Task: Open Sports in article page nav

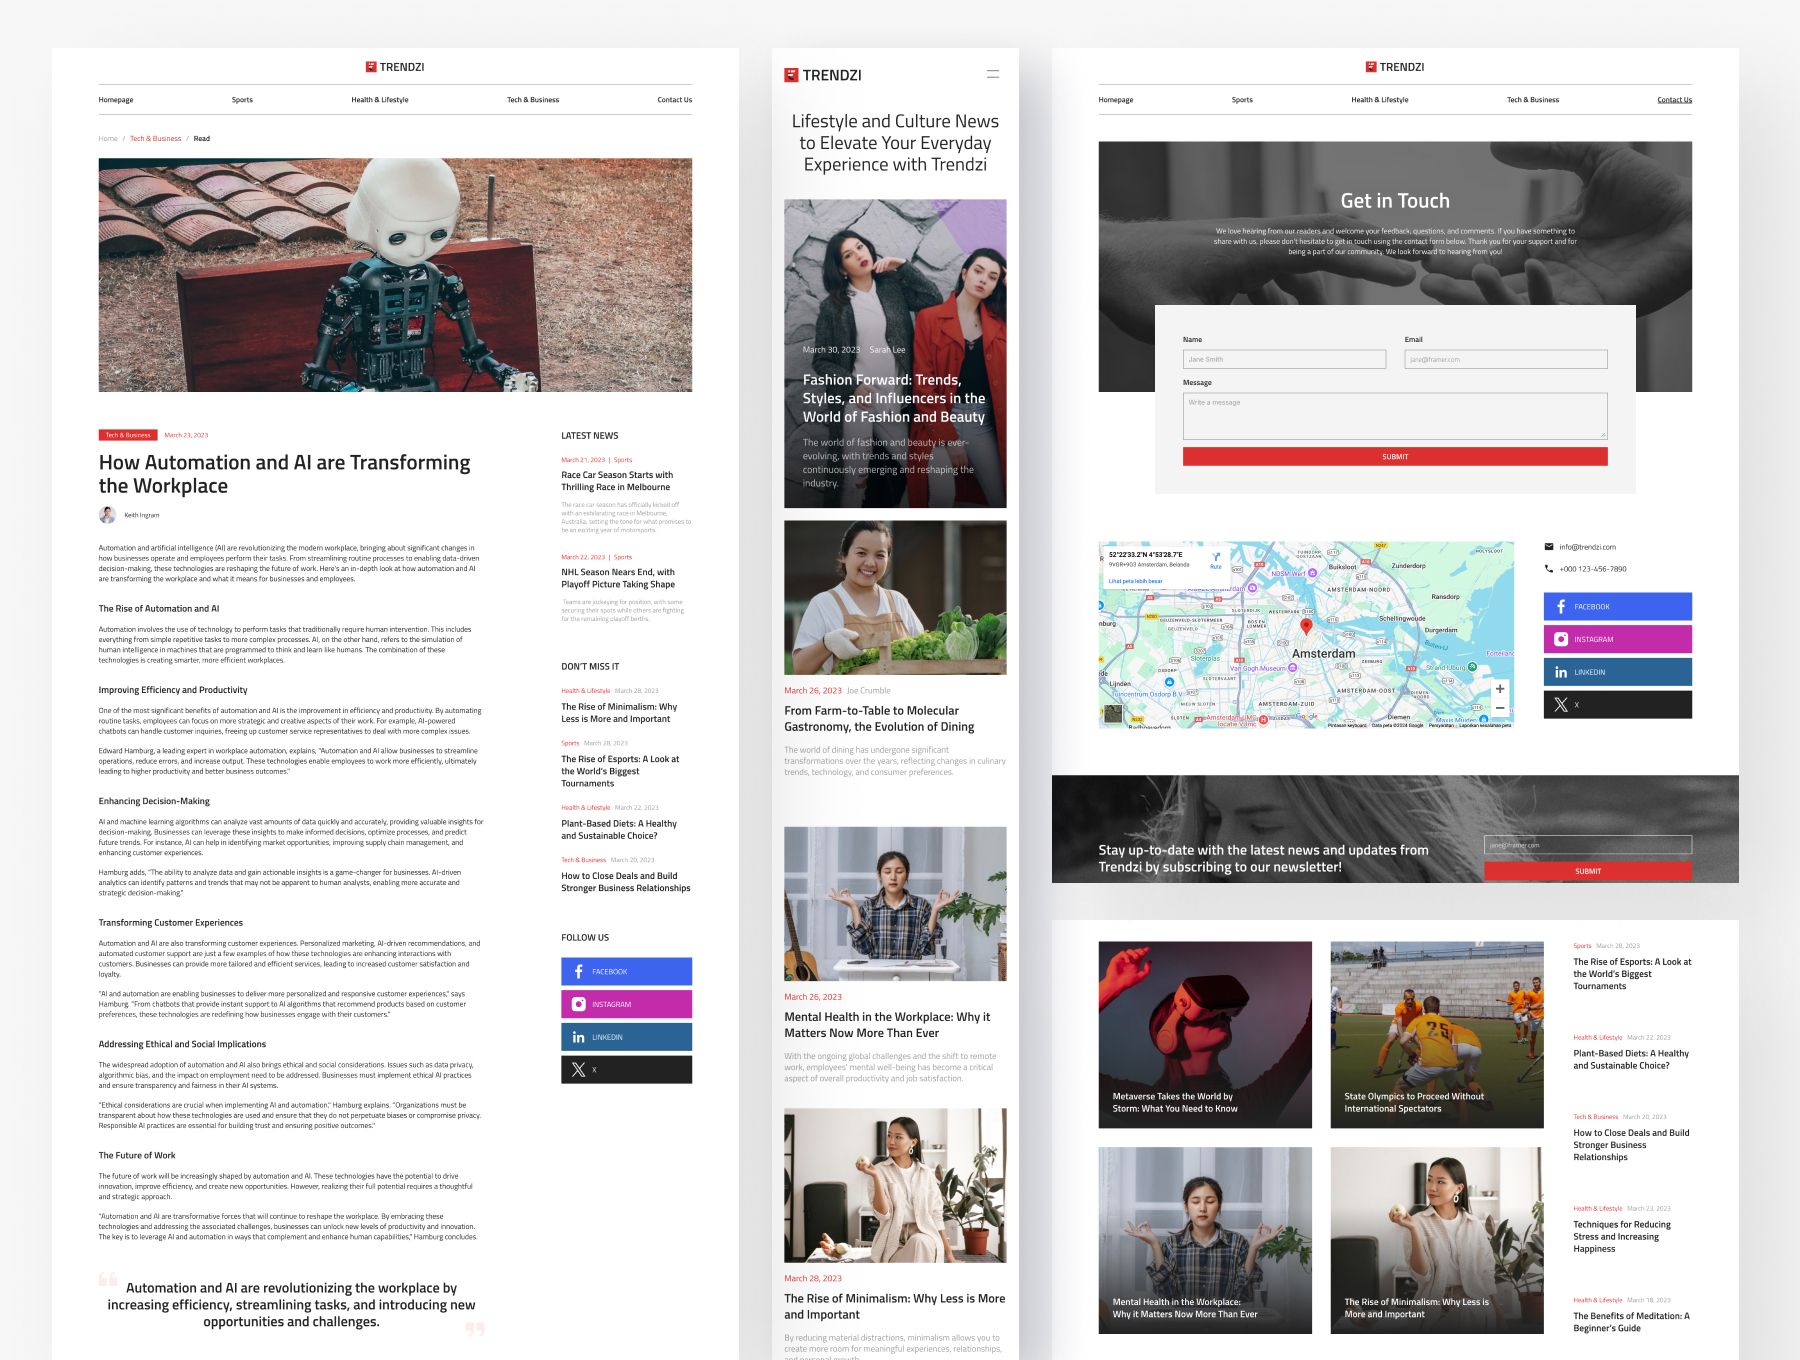Action: point(242,100)
